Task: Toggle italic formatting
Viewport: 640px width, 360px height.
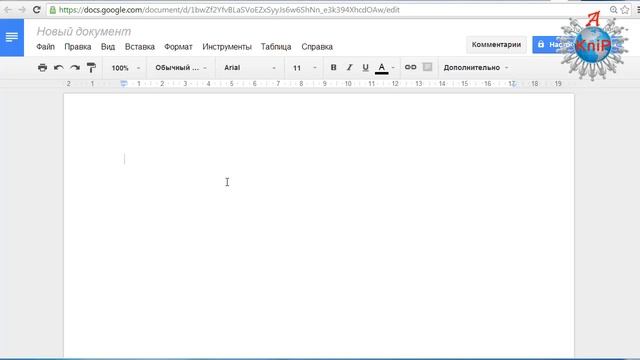Action: click(x=349, y=68)
